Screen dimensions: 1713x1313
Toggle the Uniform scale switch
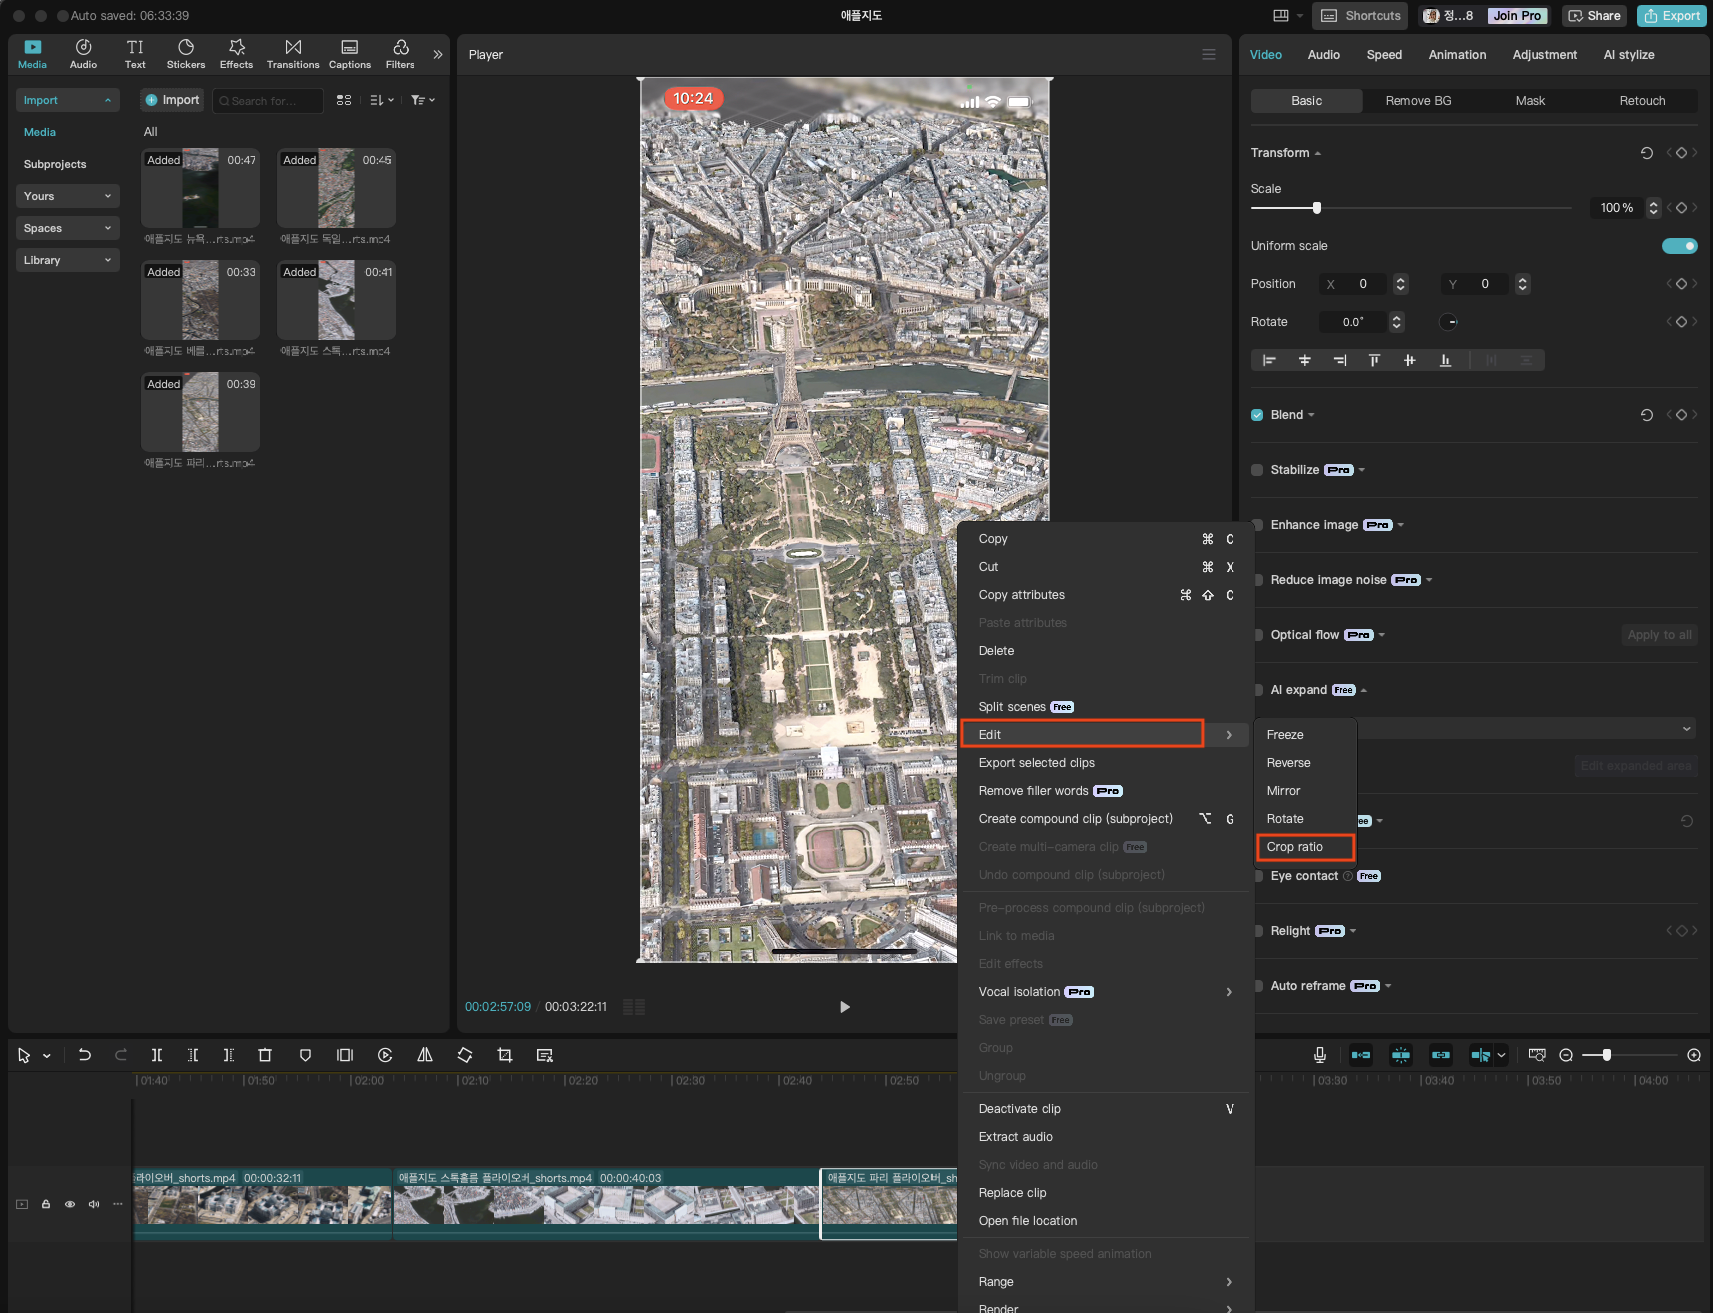click(x=1679, y=246)
